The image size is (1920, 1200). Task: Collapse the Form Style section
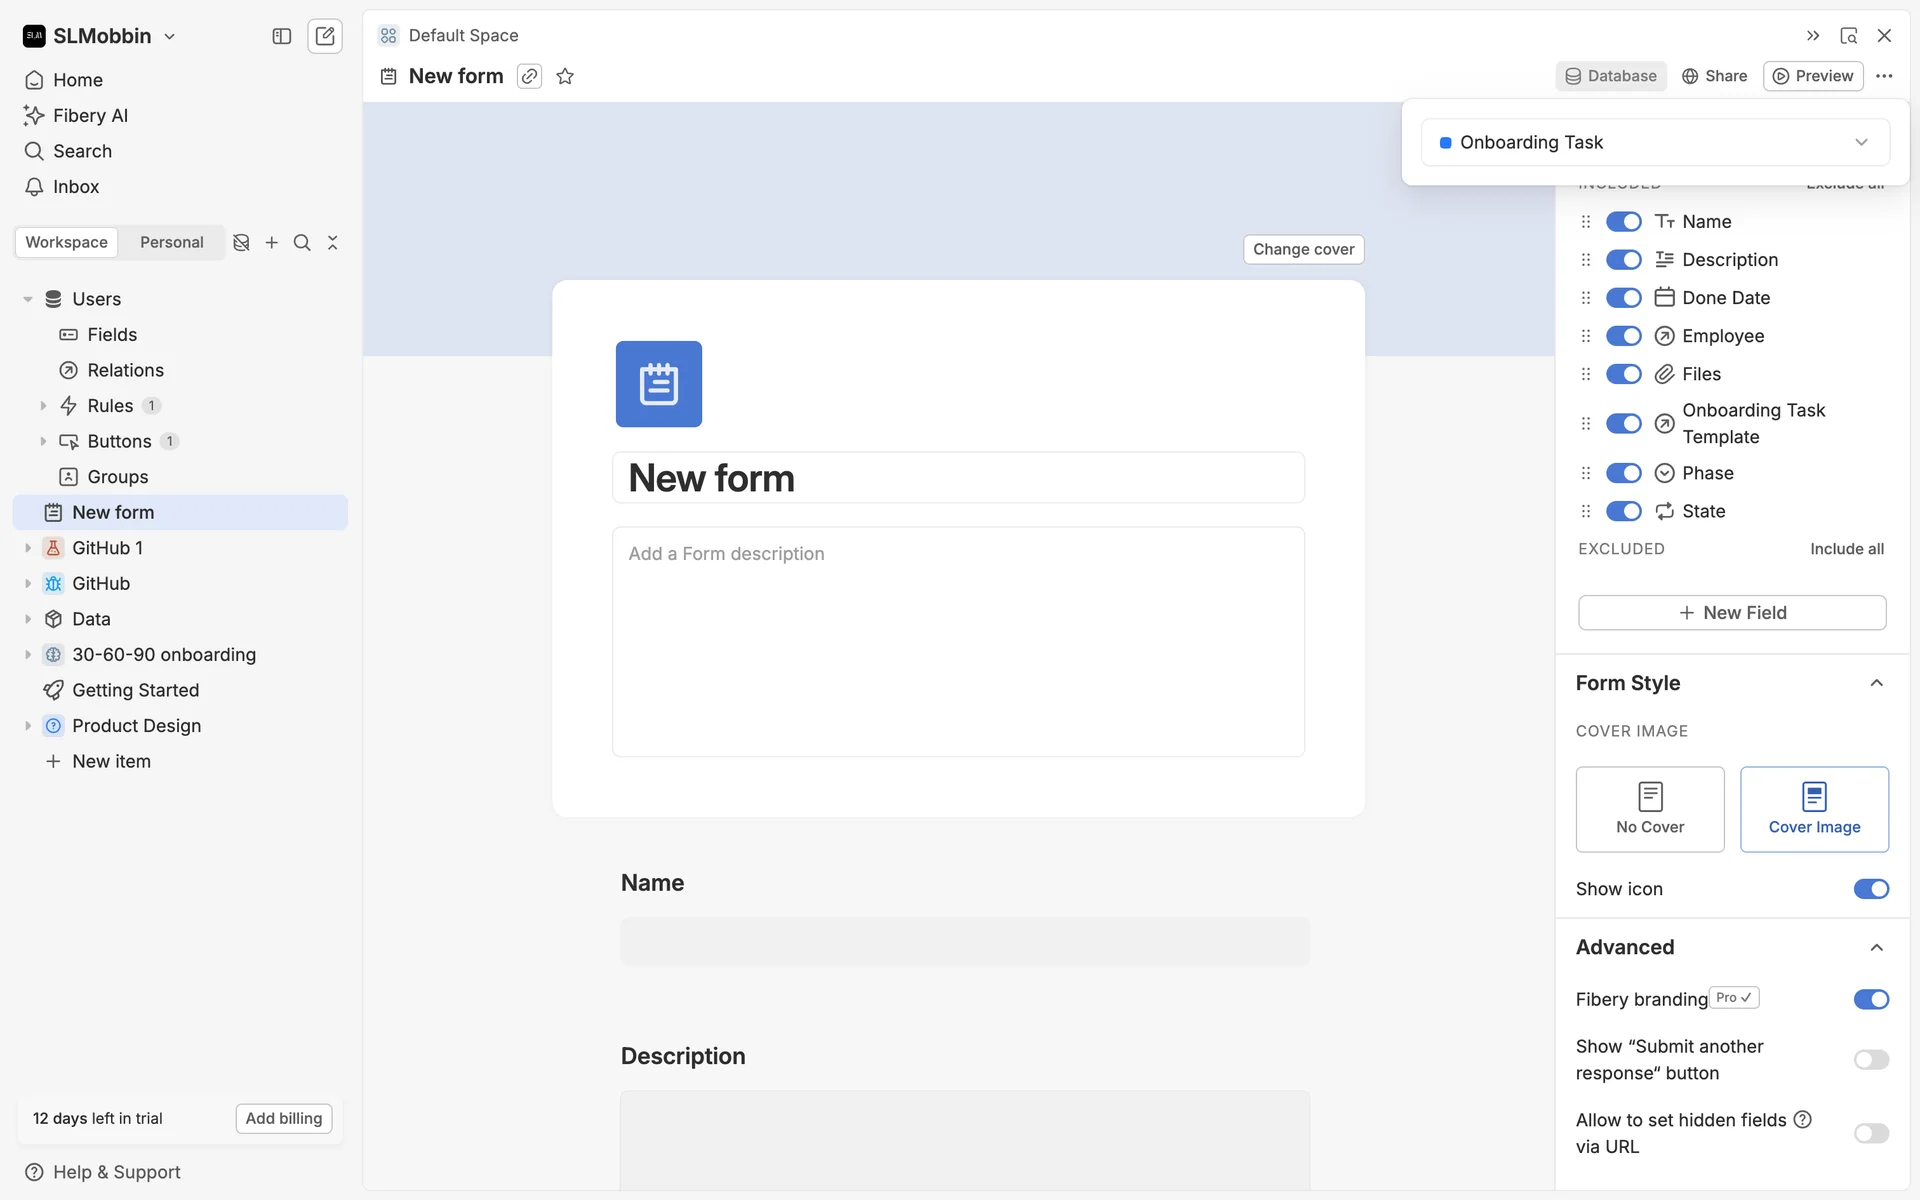click(x=1876, y=683)
